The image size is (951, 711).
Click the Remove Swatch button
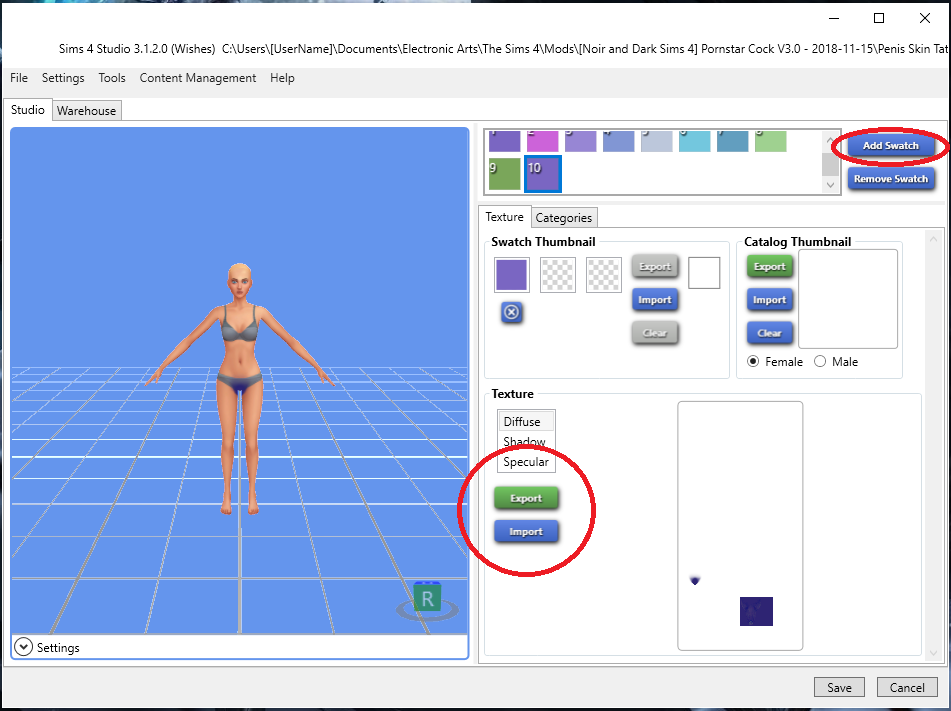tap(891, 179)
